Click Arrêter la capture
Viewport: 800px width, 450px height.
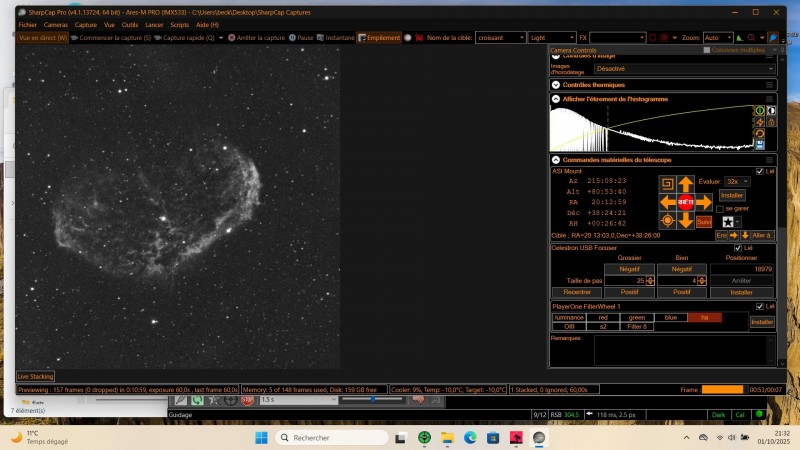(256, 38)
